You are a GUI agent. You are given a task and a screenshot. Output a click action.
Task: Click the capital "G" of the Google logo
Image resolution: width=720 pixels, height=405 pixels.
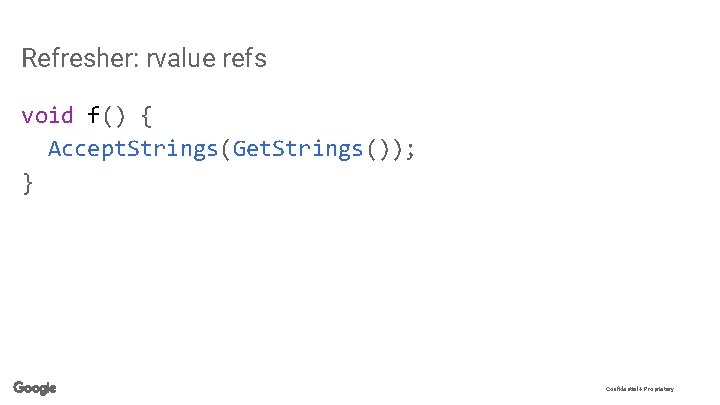tap(19, 388)
